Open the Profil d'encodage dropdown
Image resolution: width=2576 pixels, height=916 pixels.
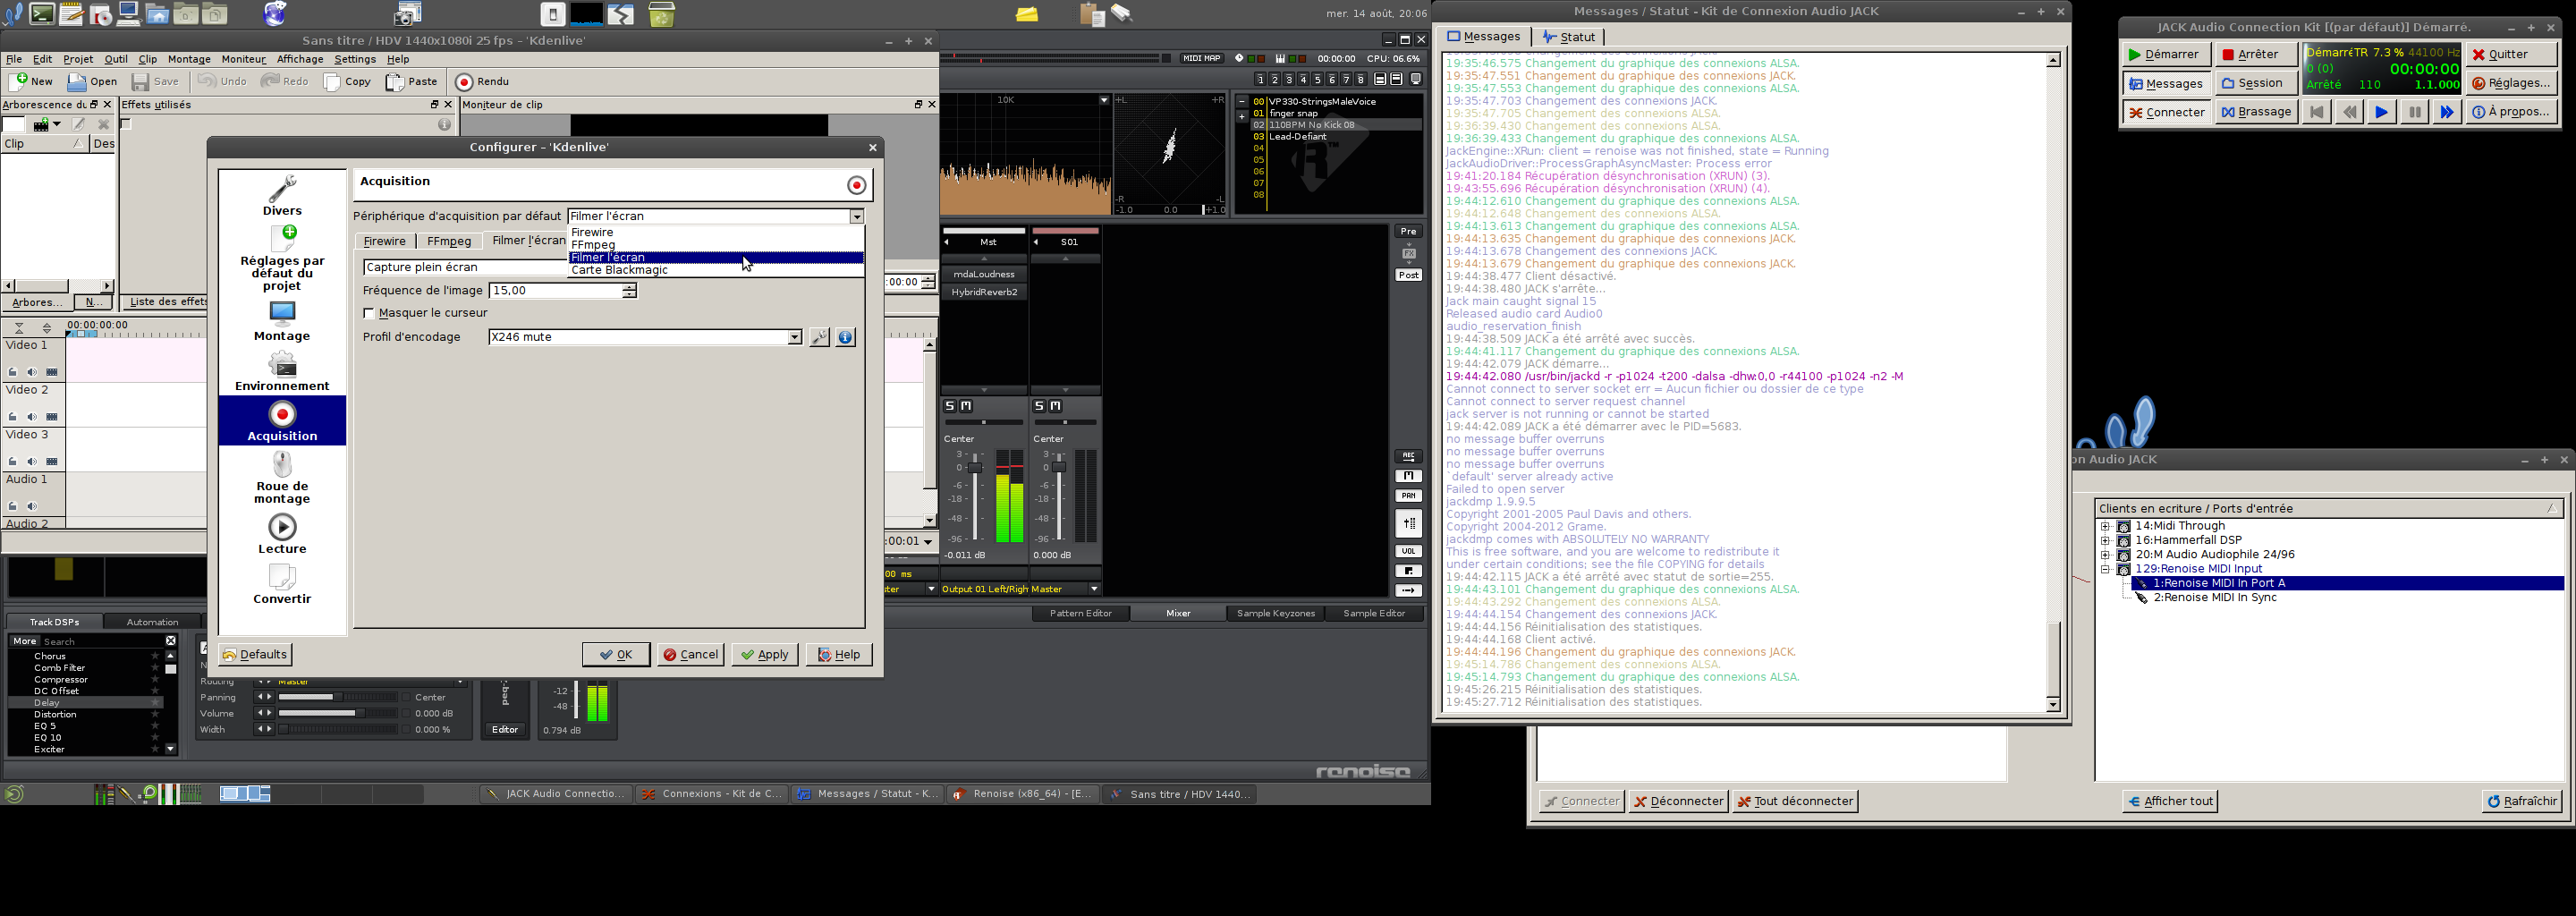click(x=794, y=338)
